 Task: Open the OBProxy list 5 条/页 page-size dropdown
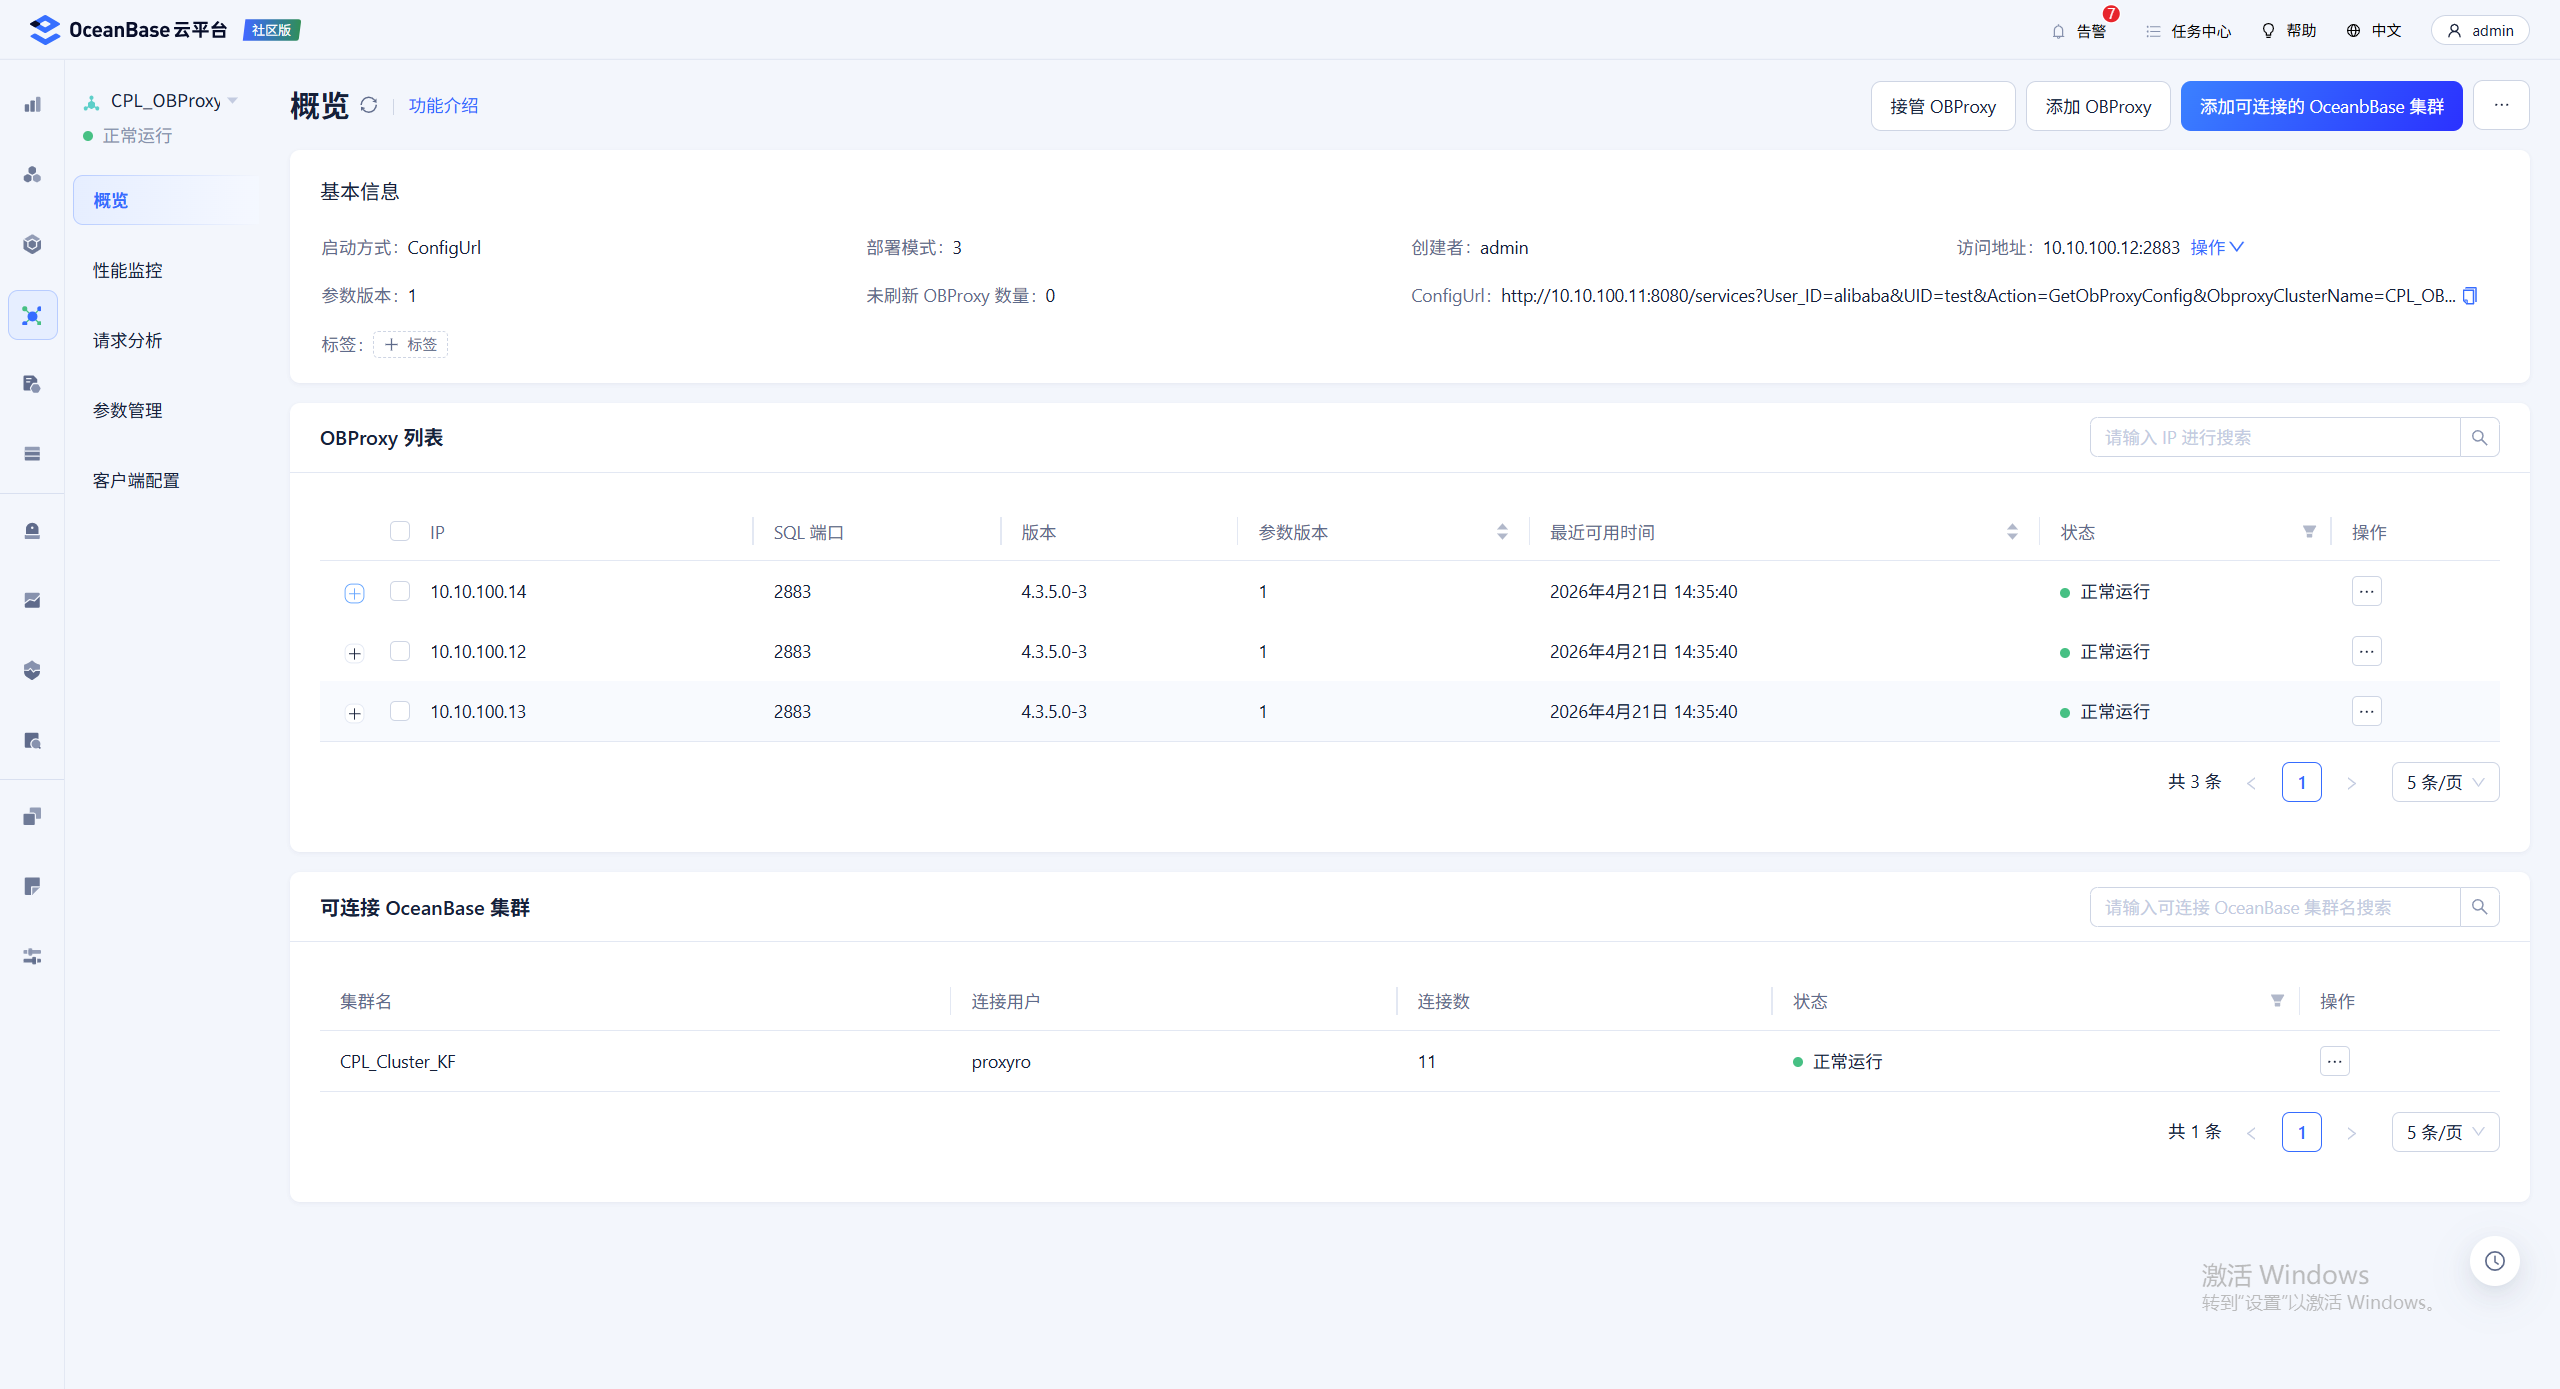click(x=2445, y=782)
